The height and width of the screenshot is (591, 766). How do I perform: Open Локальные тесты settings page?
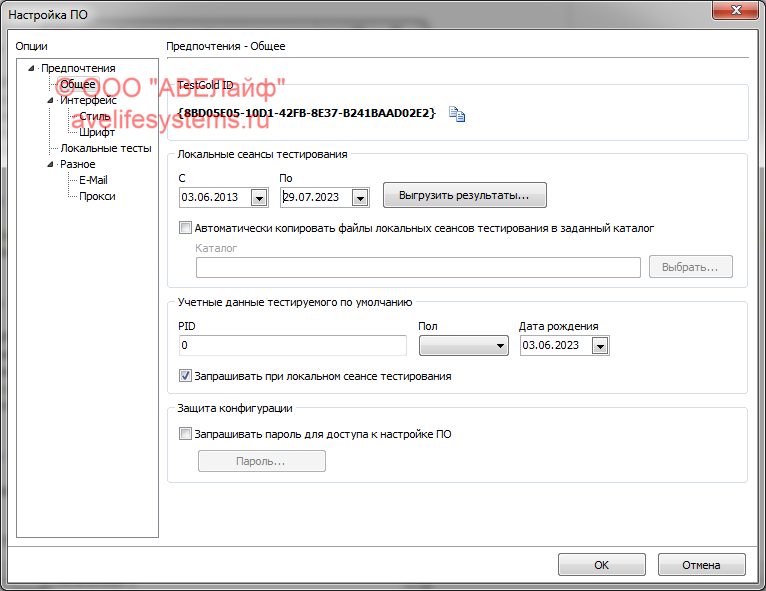tap(106, 148)
